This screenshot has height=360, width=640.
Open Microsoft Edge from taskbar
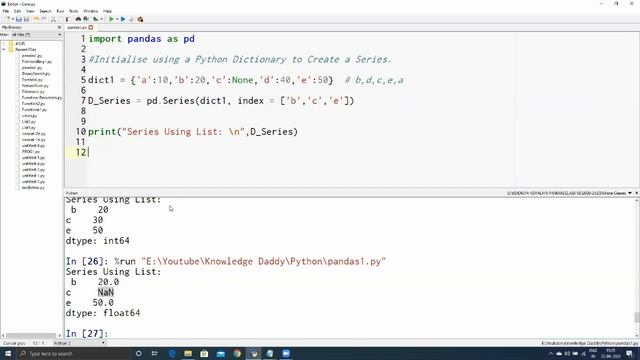pos(172,353)
